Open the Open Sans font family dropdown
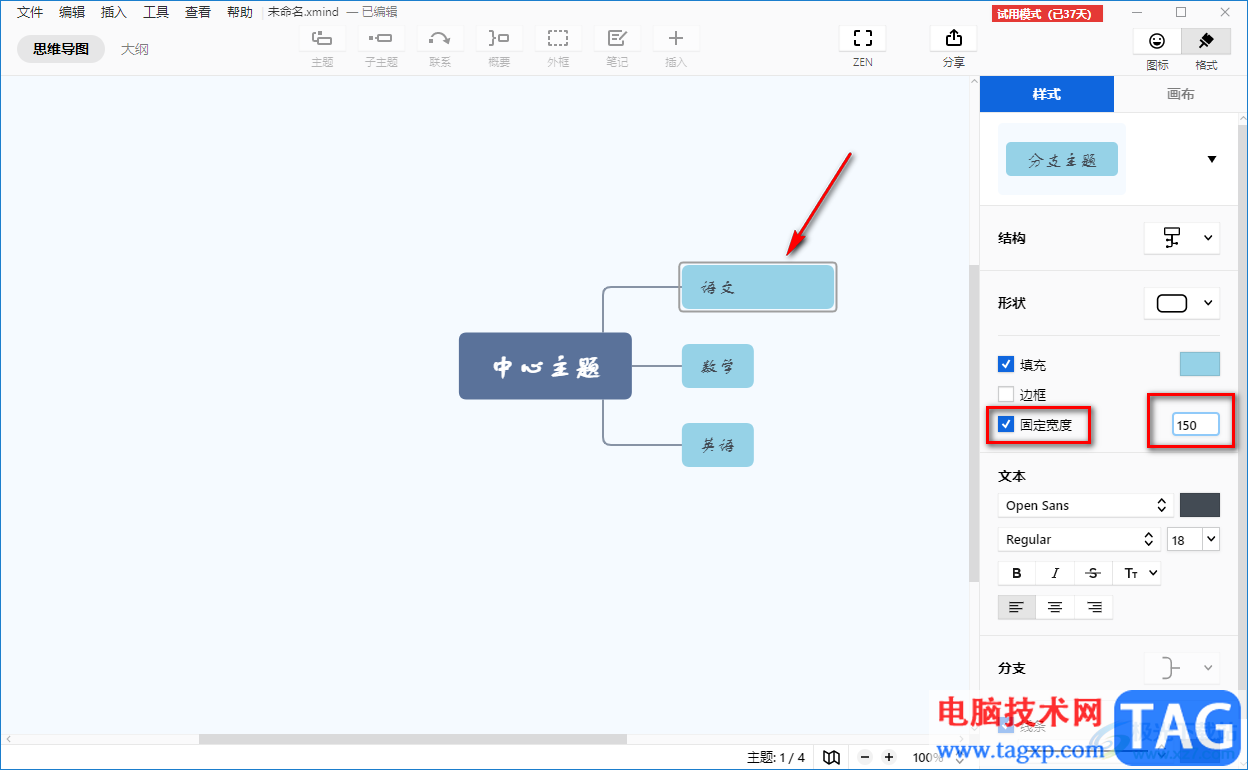Viewport: 1248px width, 770px height. tap(1085, 505)
